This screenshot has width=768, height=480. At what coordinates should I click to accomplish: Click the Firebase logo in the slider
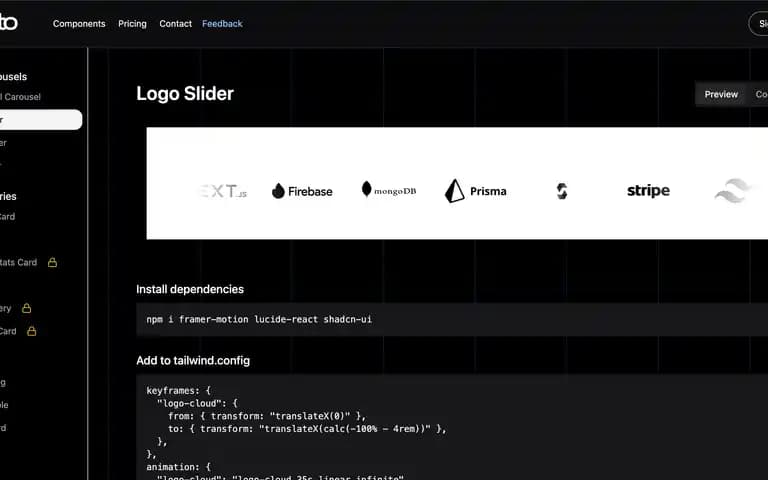302,191
